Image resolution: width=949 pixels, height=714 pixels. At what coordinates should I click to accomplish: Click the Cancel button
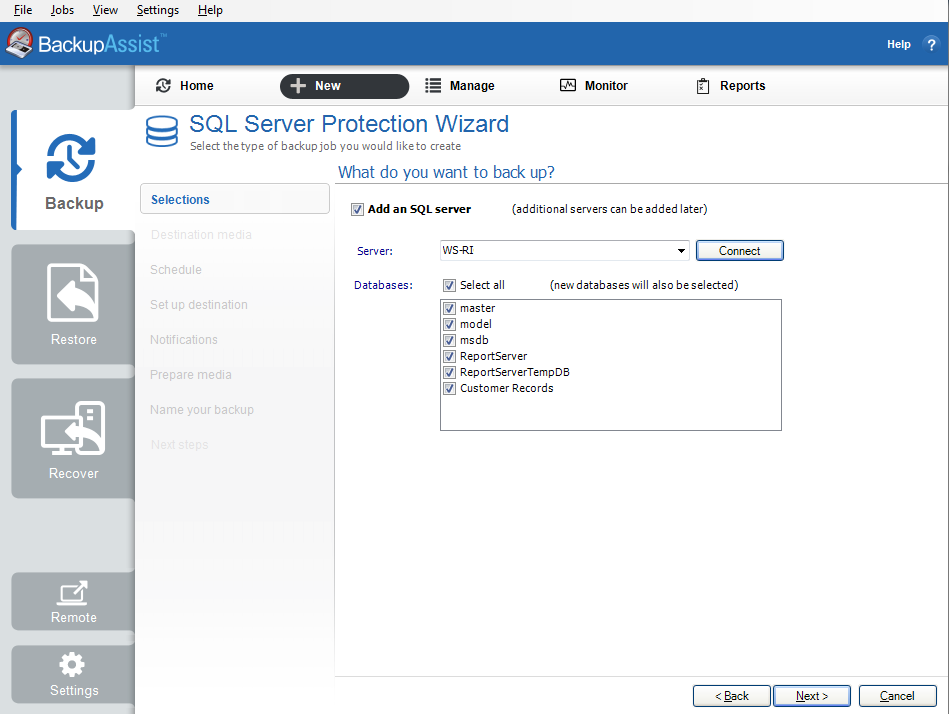[x=898, y=696]
